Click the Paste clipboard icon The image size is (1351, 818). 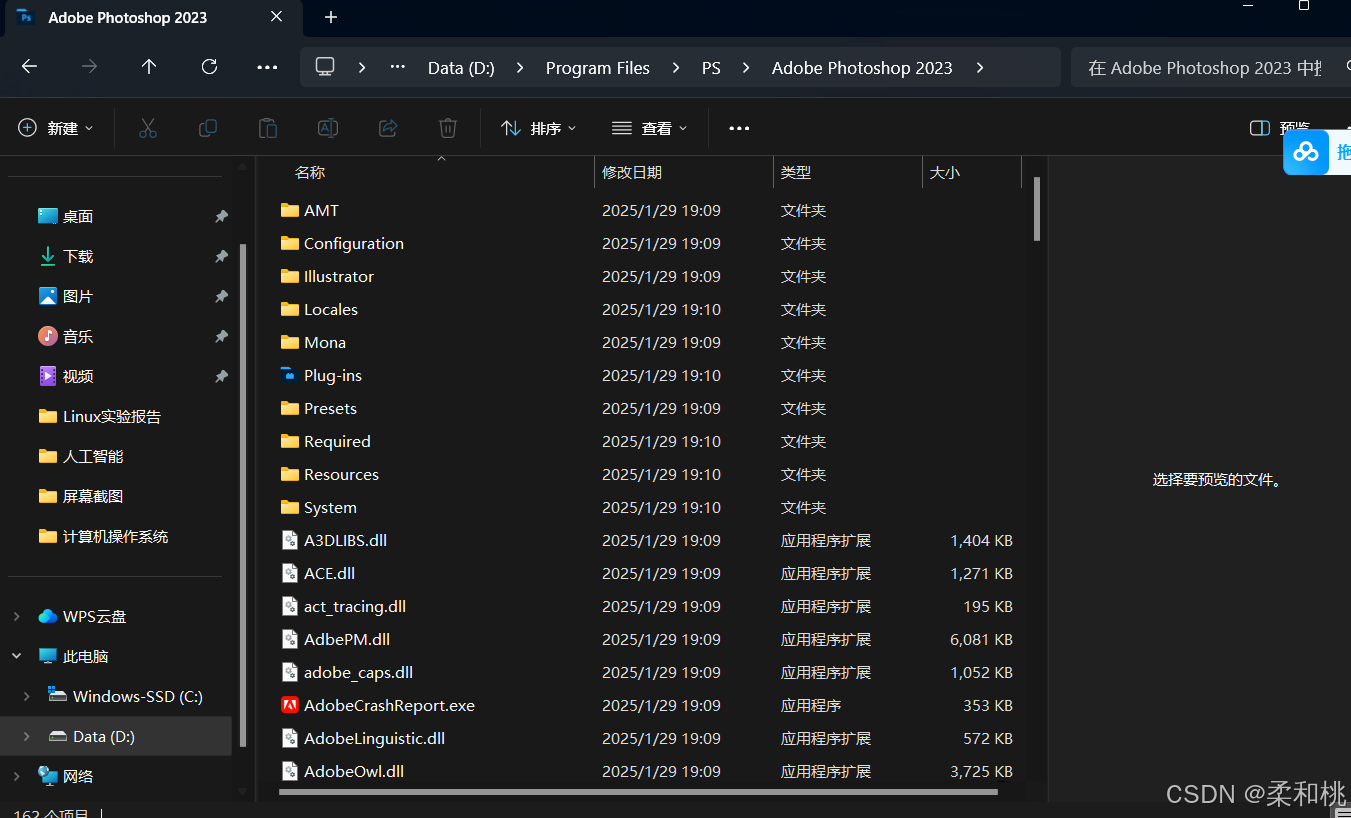click(268, 128)
